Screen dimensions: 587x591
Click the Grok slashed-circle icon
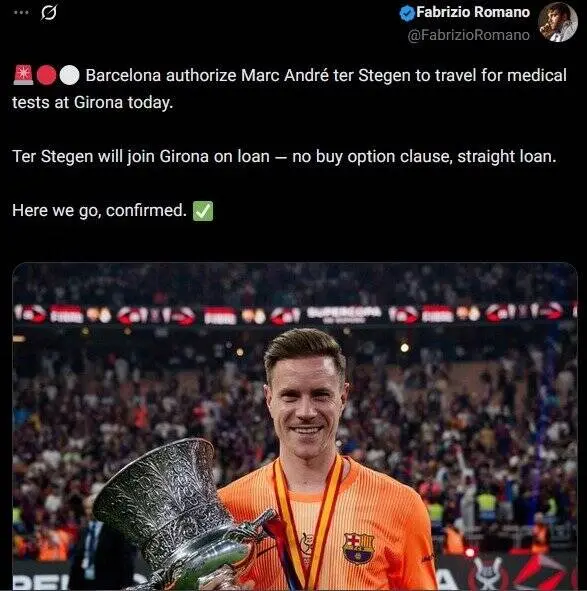click(x=49, y=13)
